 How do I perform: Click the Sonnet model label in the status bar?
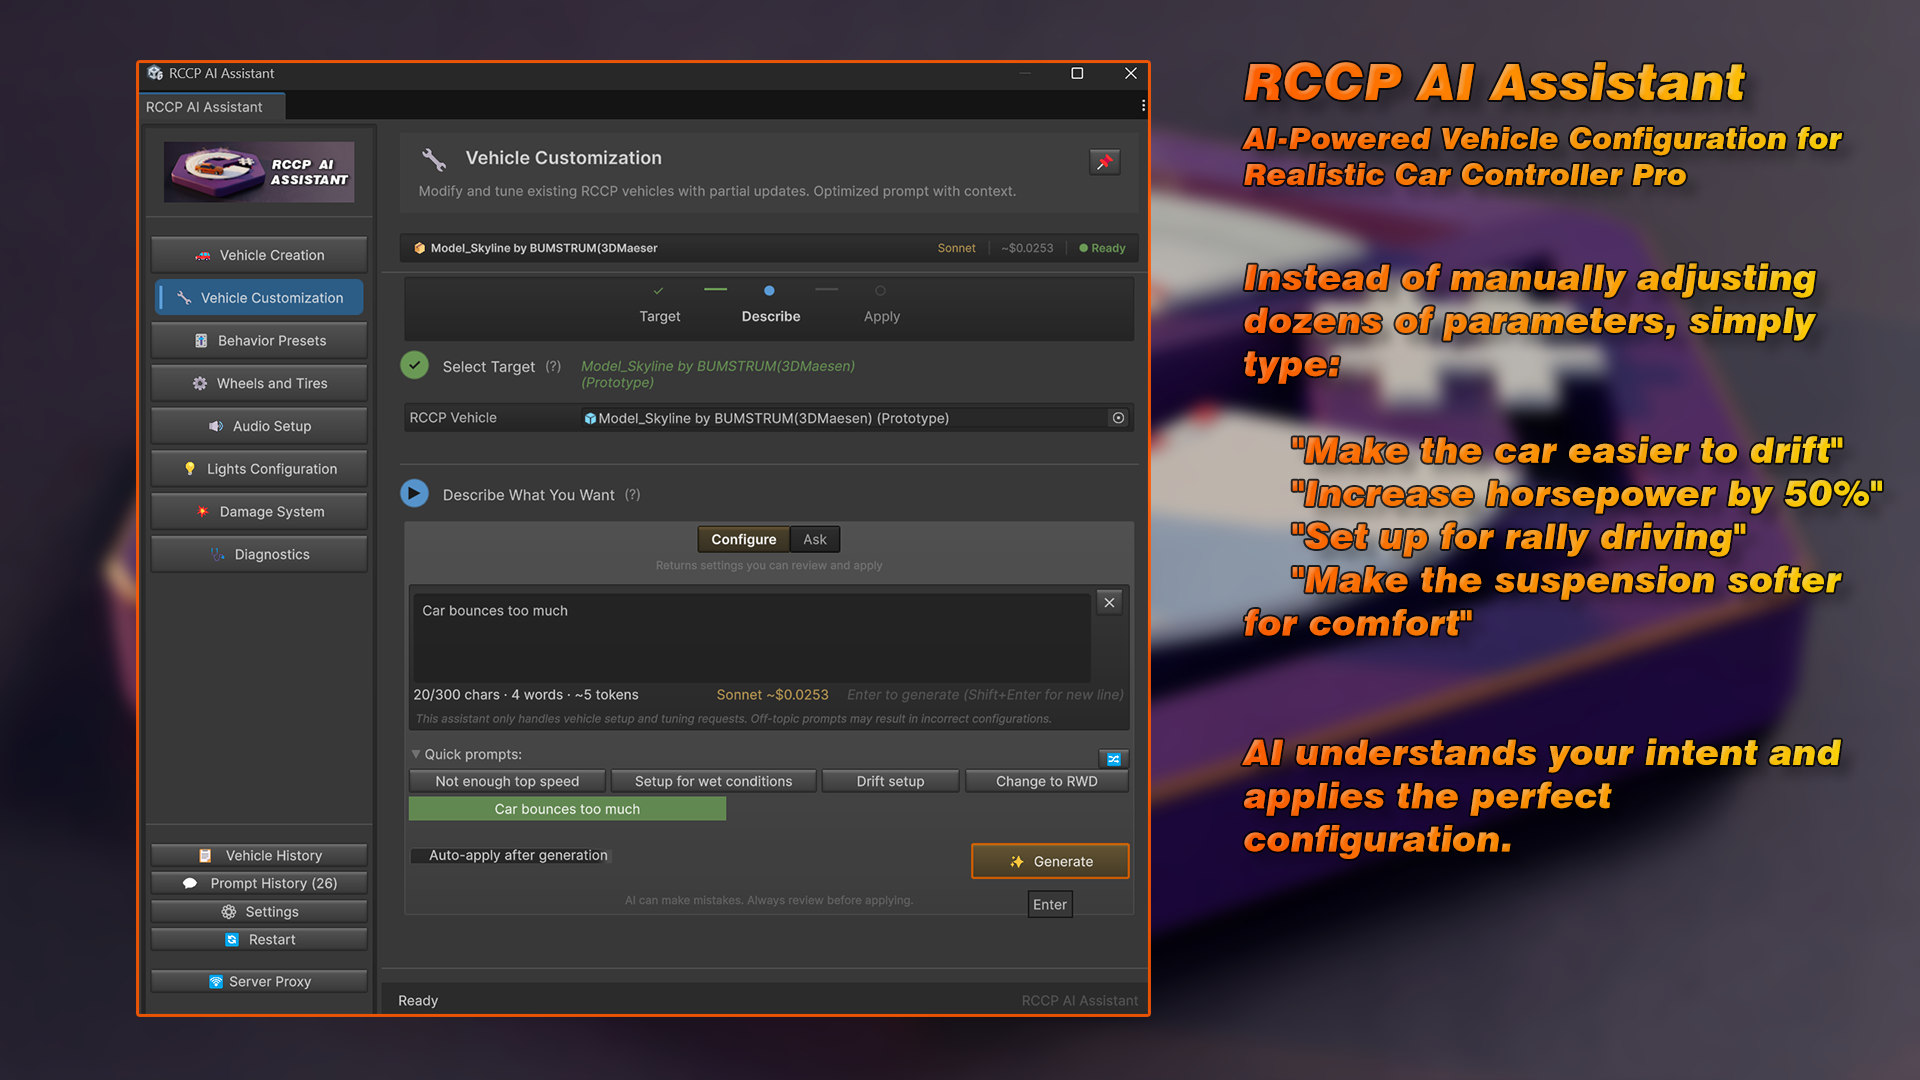(956, 248)
